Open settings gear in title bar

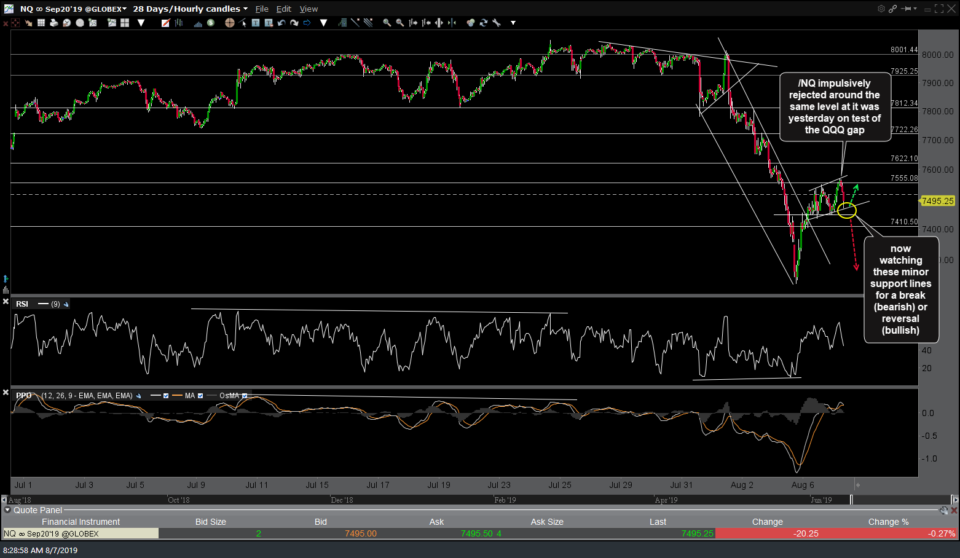[882, 9]
